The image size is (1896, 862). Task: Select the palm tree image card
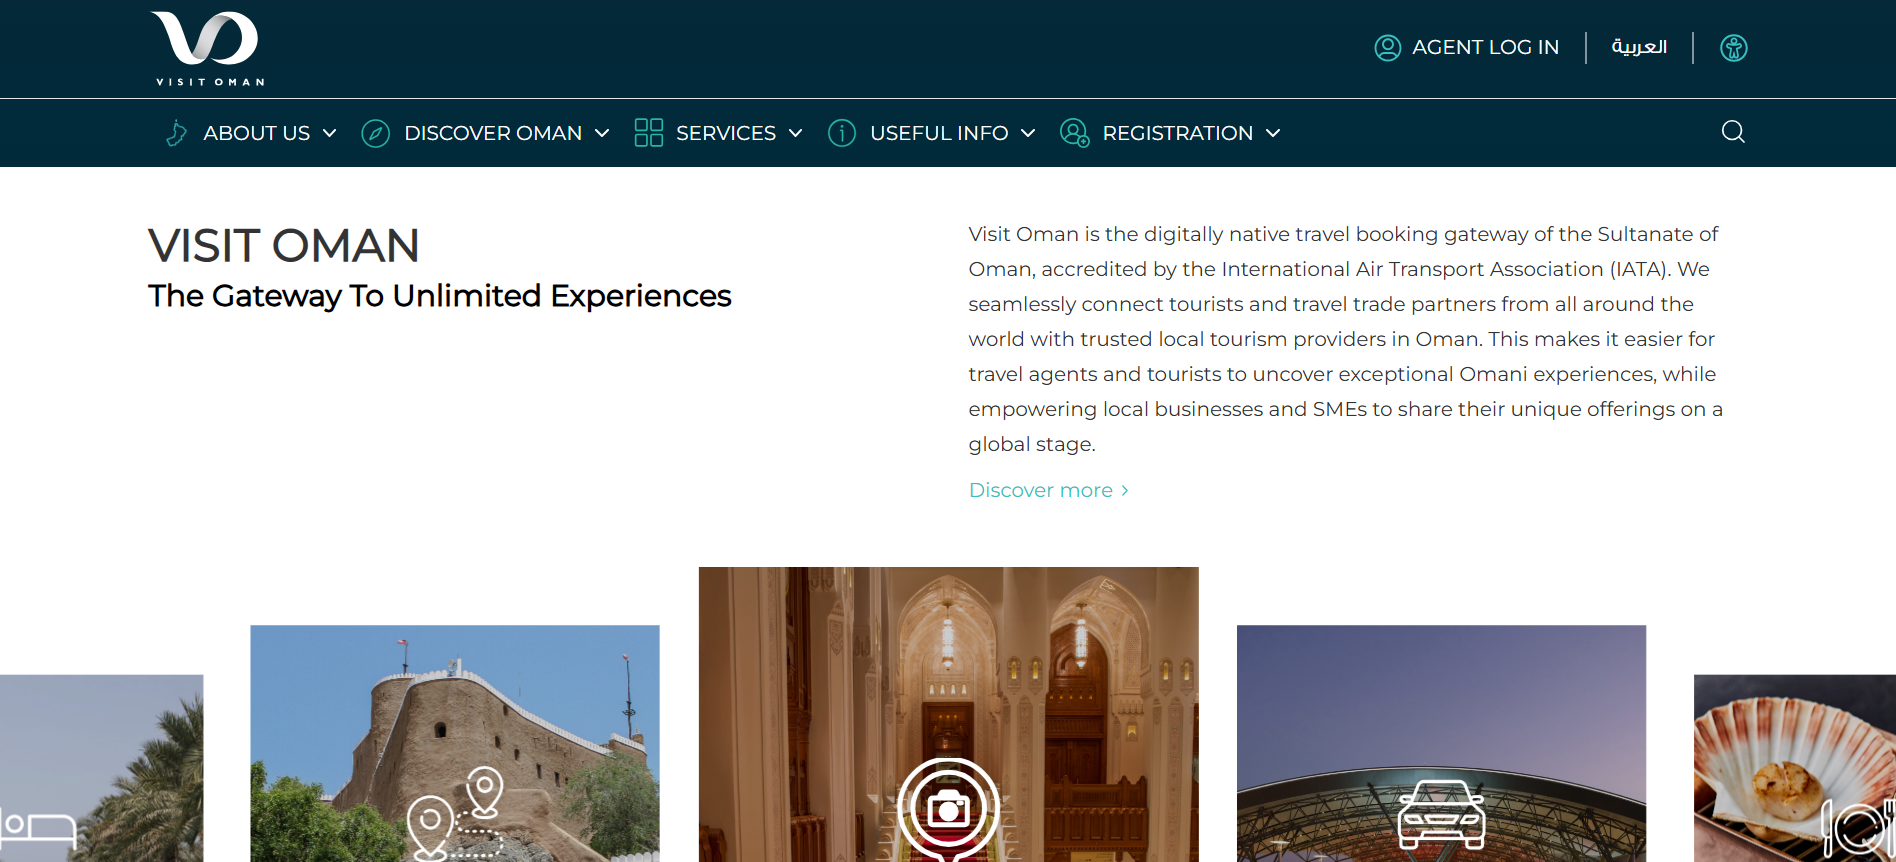(101, 768)
